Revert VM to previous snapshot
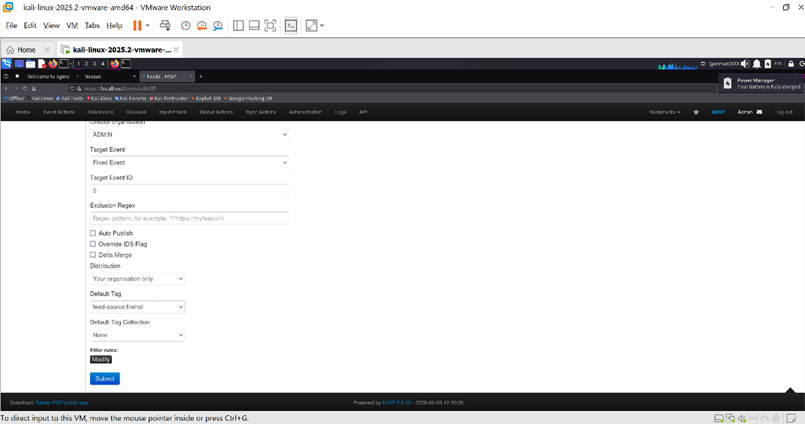This screenshot has width=805, height=424. click(202, 26)
